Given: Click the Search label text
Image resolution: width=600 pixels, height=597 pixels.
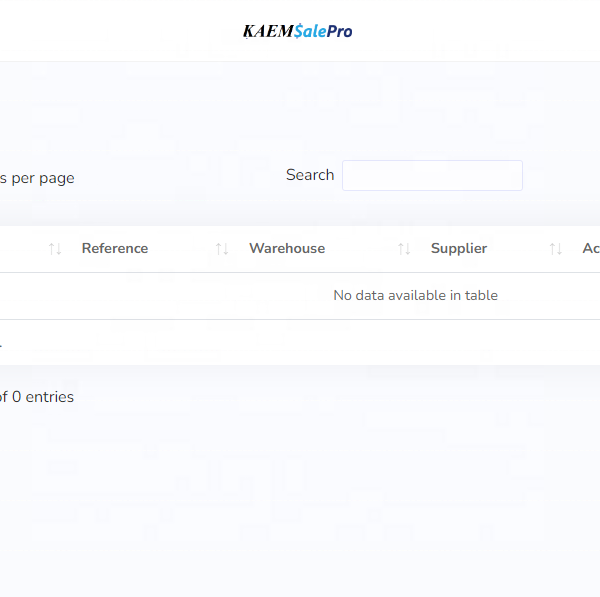Looking at the screenshot, I should pyautogui.click(x=310, y=175).
